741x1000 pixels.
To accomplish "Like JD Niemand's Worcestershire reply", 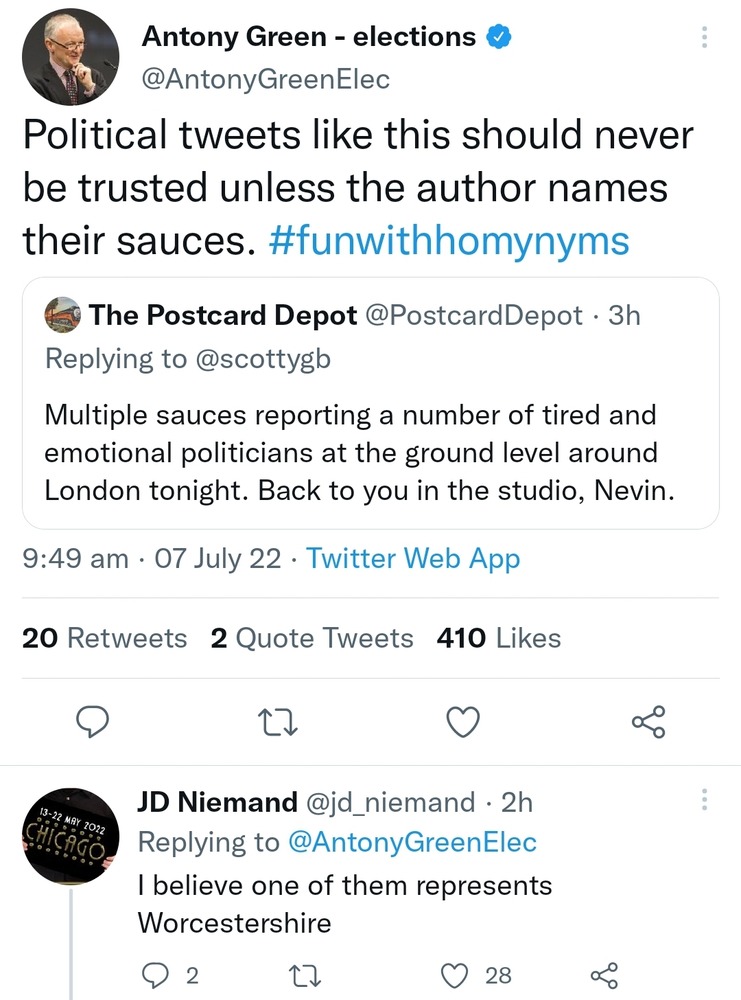I will [457, 975].
